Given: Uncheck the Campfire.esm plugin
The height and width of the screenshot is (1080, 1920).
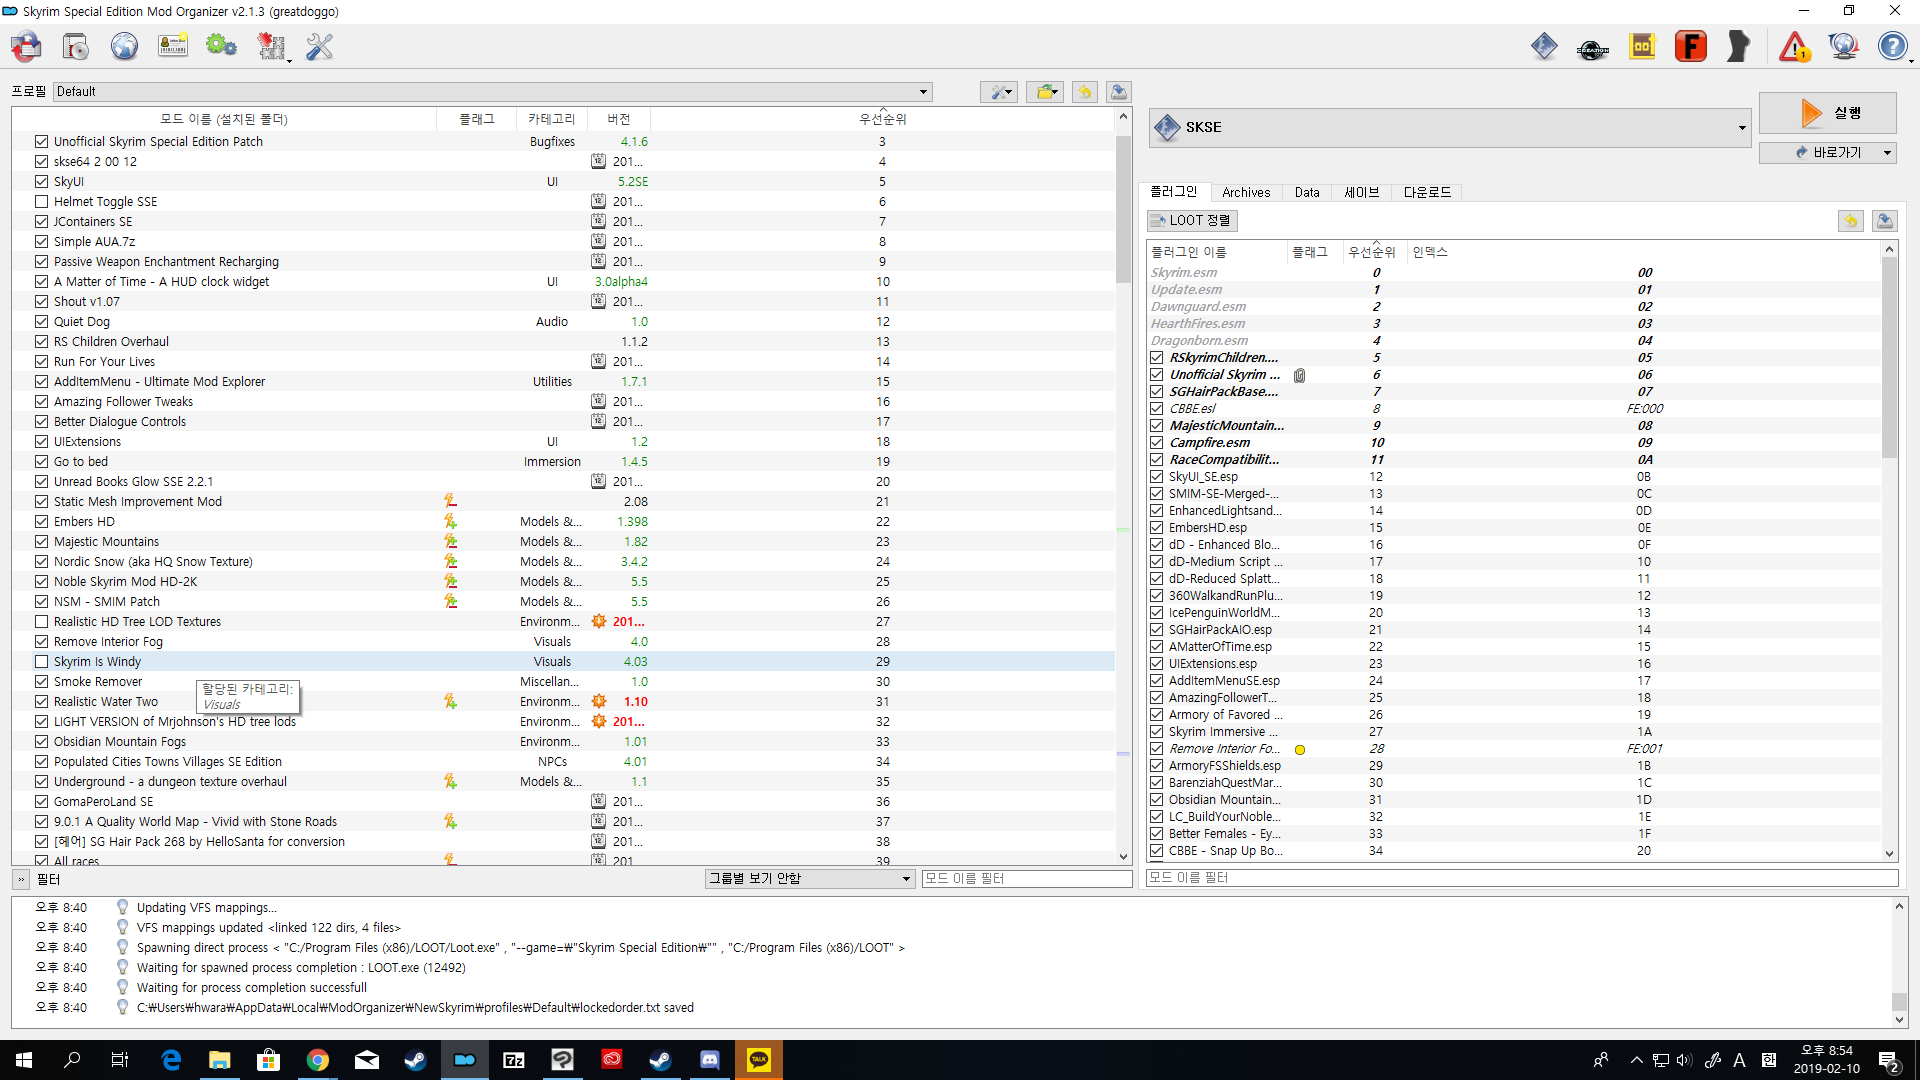Looking at the screenshot, I should click(1157, 442).
